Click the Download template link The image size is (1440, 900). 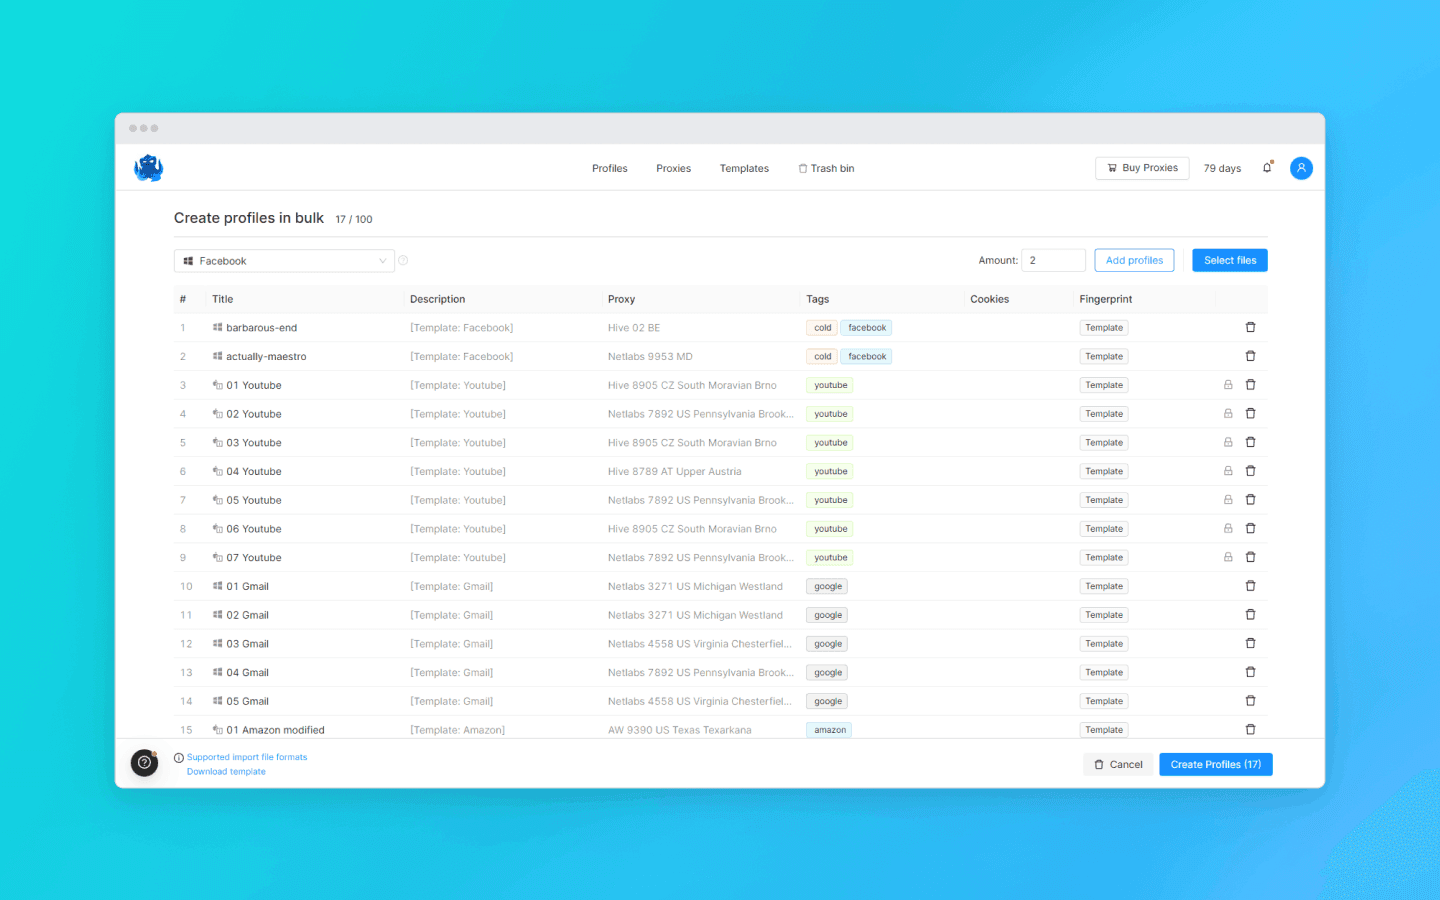(x=226, y=771)
